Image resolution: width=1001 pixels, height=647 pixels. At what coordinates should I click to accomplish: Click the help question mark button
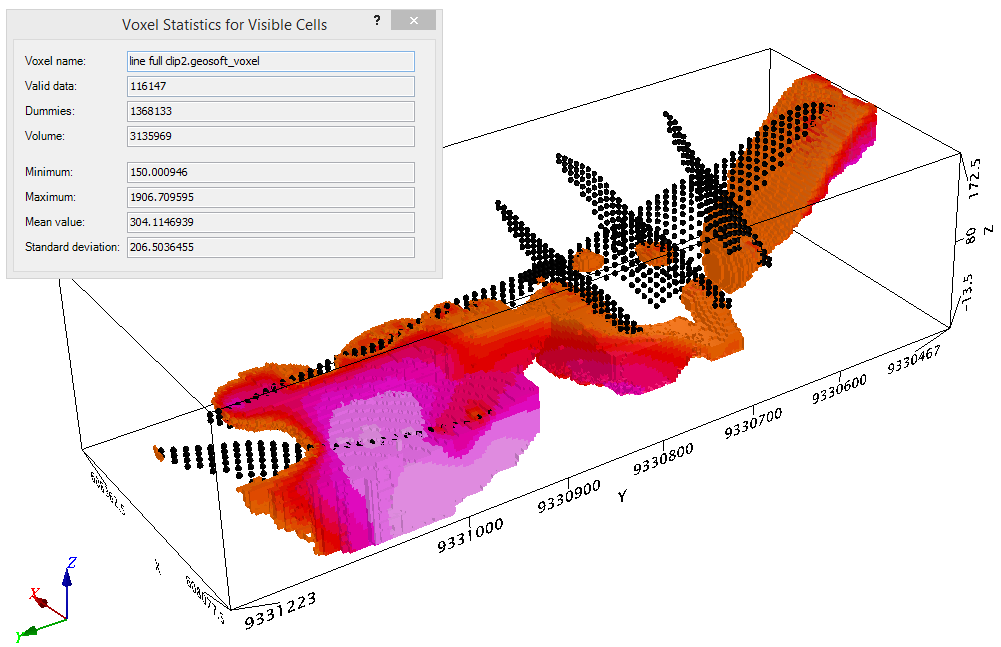tap(375, 21)
